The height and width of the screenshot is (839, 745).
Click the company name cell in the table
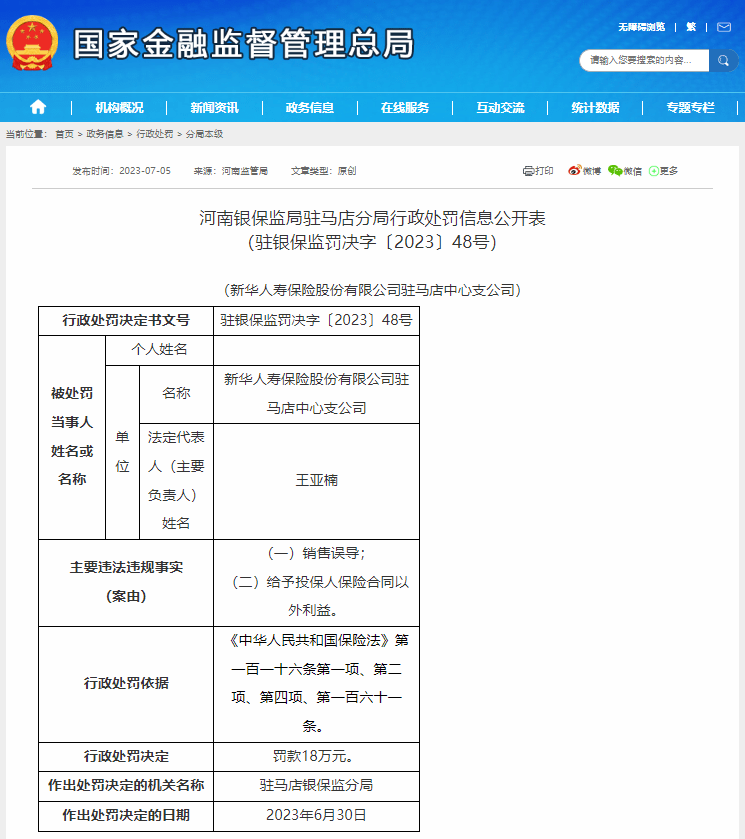(316, 394)
